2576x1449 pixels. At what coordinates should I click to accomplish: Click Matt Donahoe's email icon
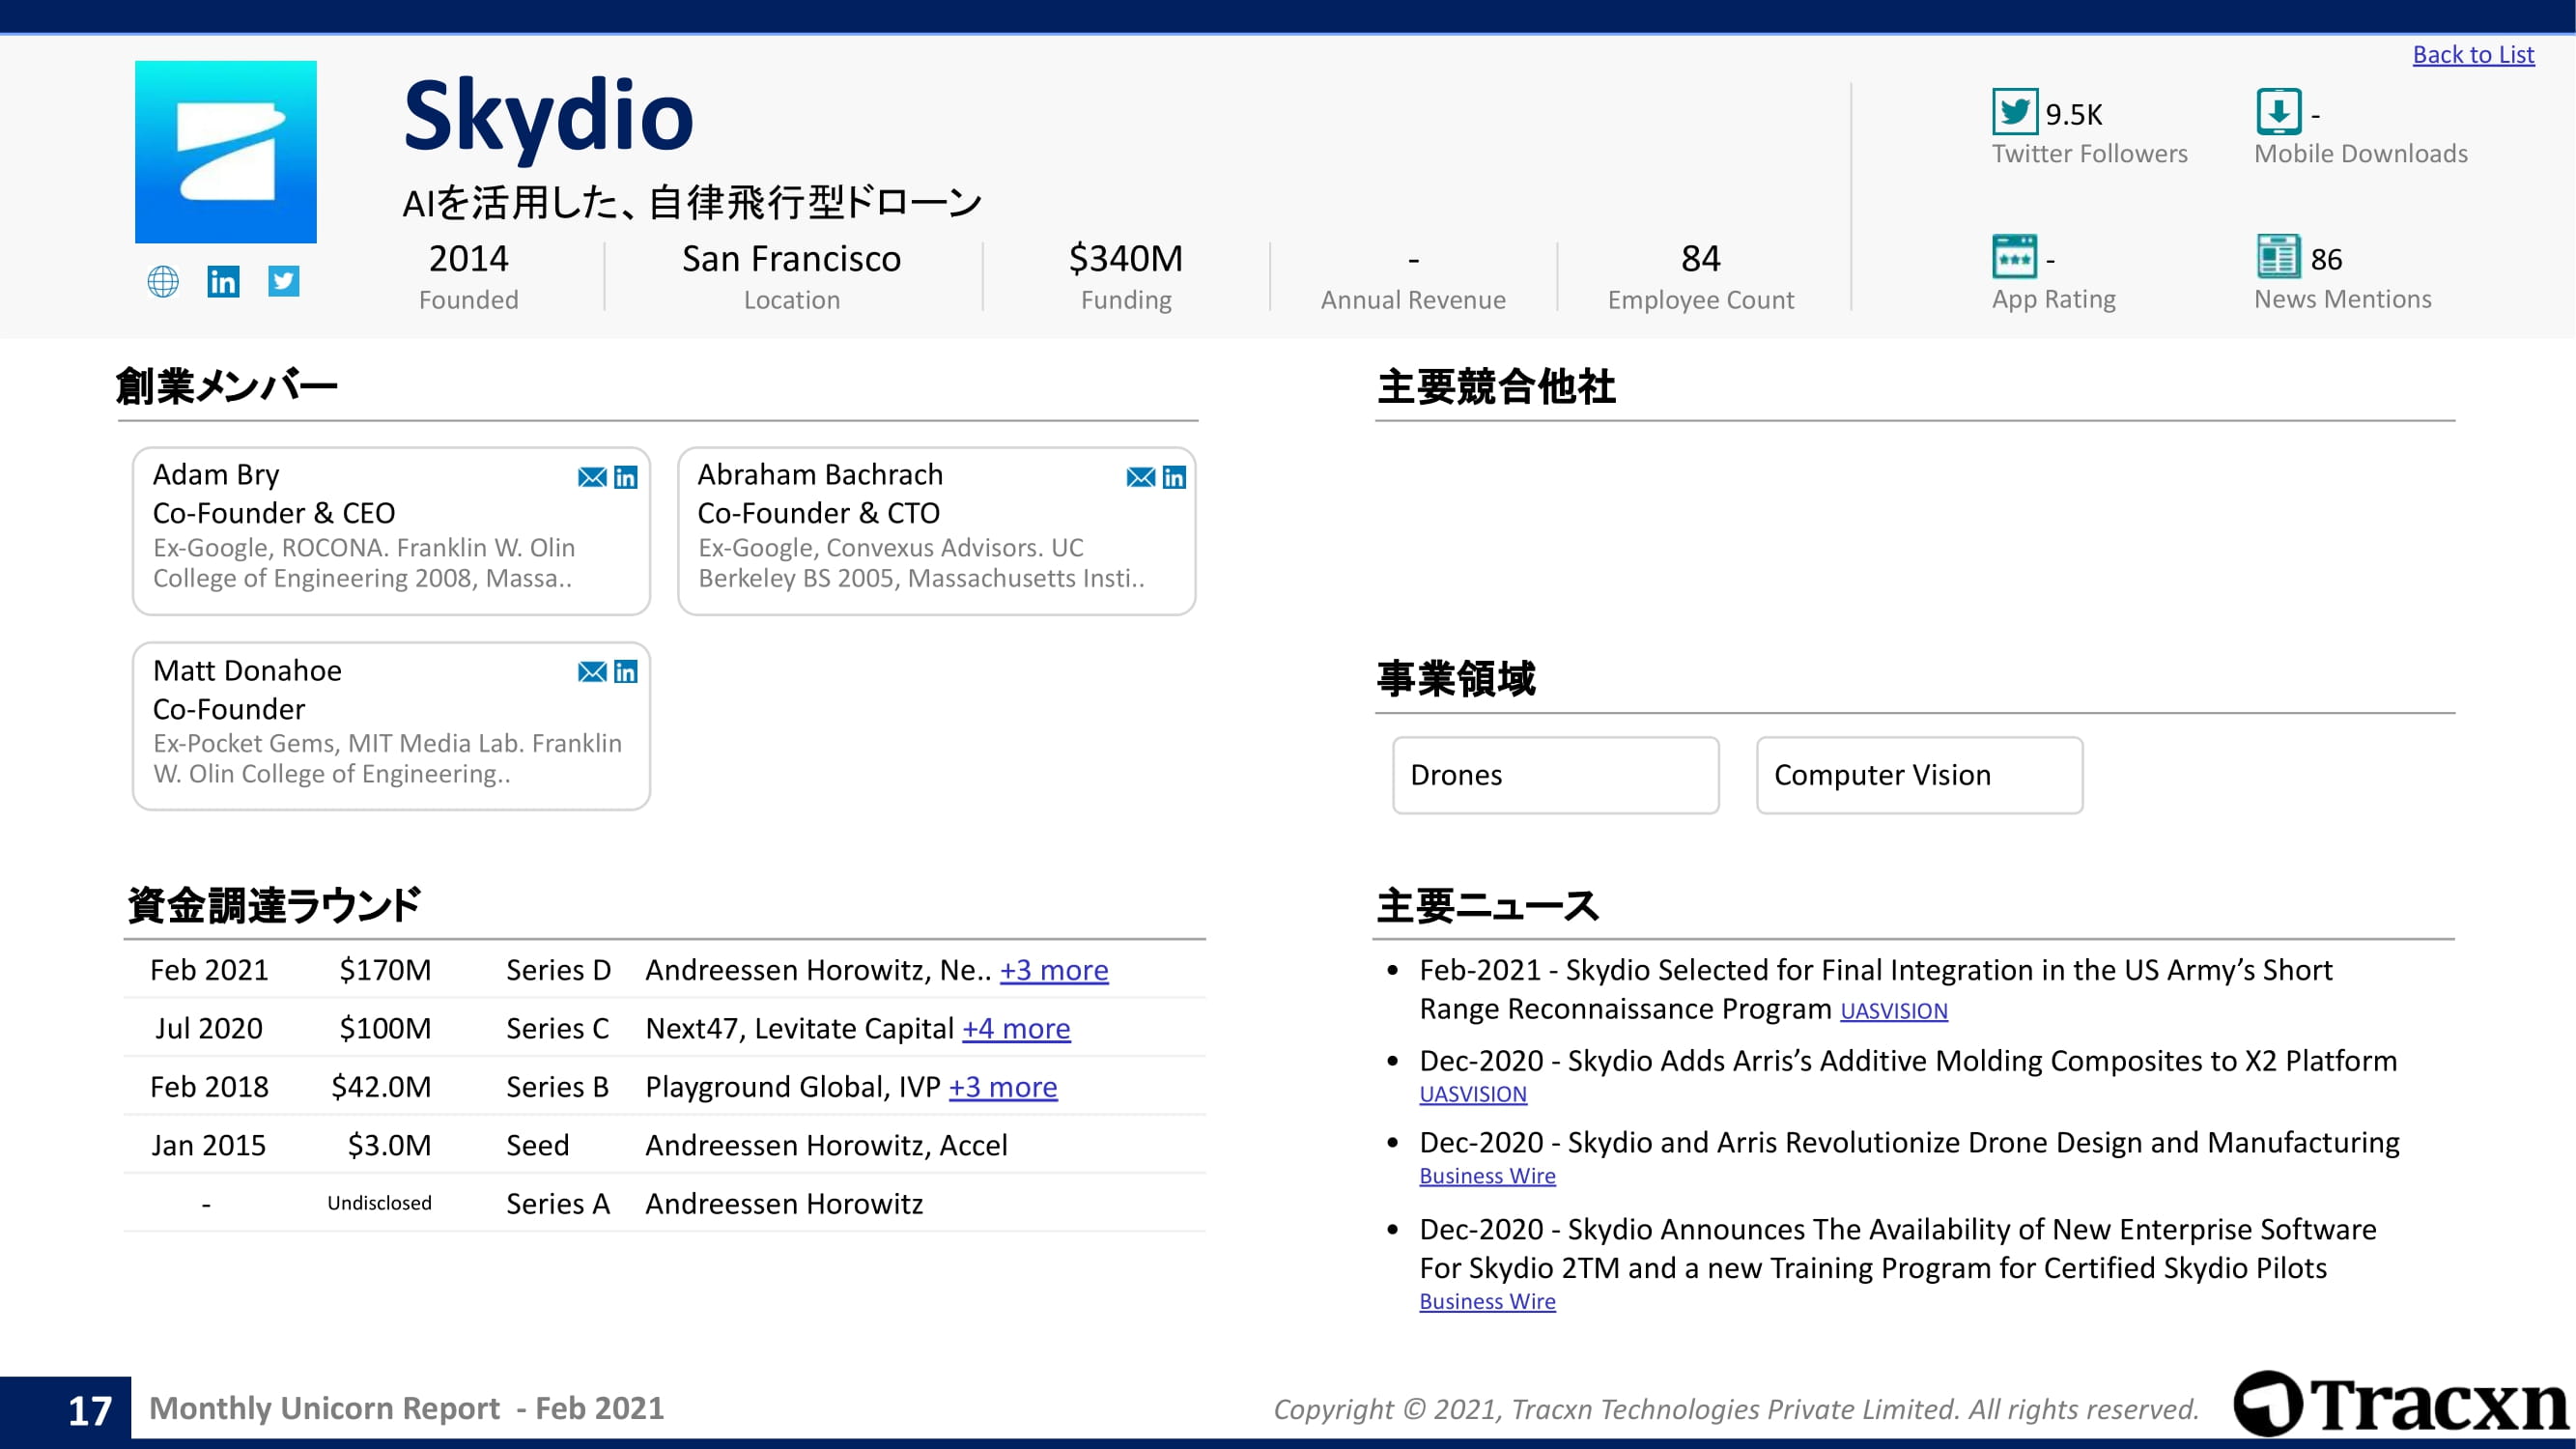[592, 672]
